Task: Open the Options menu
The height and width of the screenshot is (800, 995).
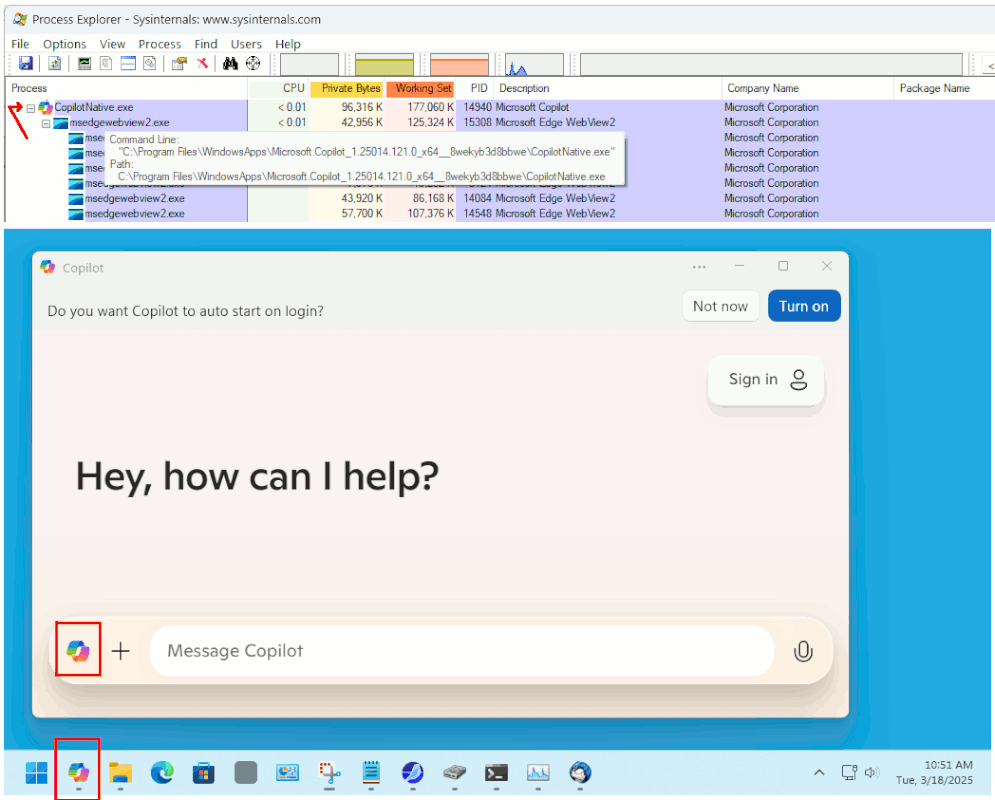Action: tap(64, 44)
